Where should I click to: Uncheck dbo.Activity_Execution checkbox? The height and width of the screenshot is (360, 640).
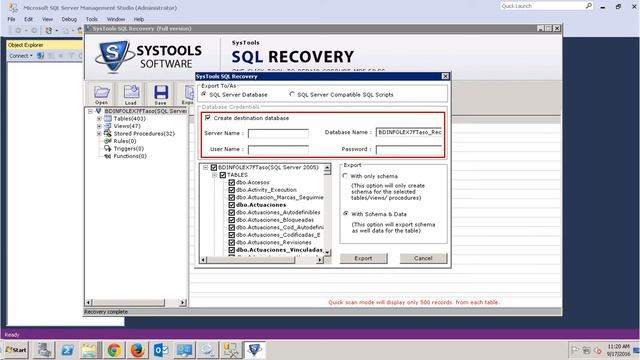(x=231, y=190)
